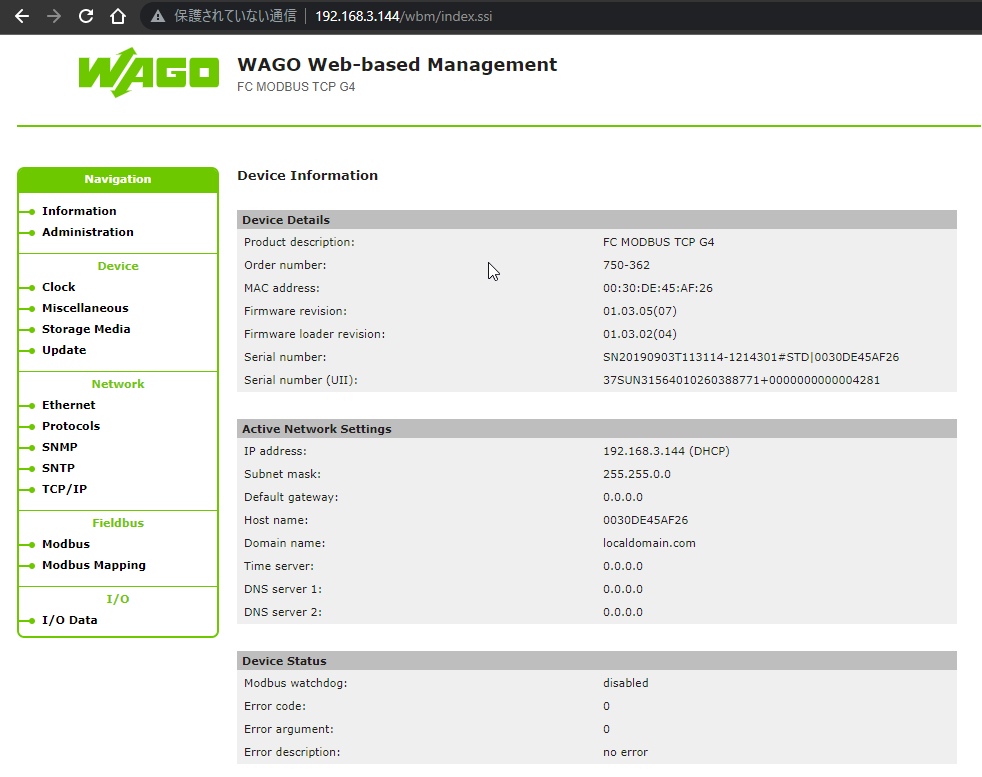Click the browser forward arrow
The height and width of the screenshot is (777, 982).
point(54,16)
